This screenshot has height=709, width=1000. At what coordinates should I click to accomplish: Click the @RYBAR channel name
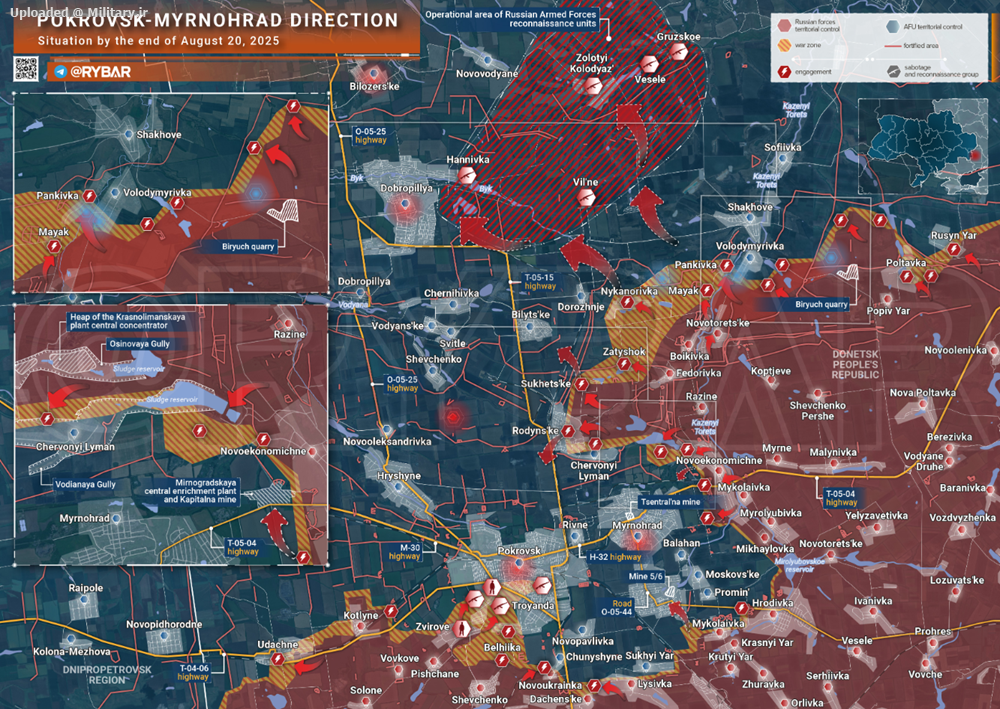101,71
